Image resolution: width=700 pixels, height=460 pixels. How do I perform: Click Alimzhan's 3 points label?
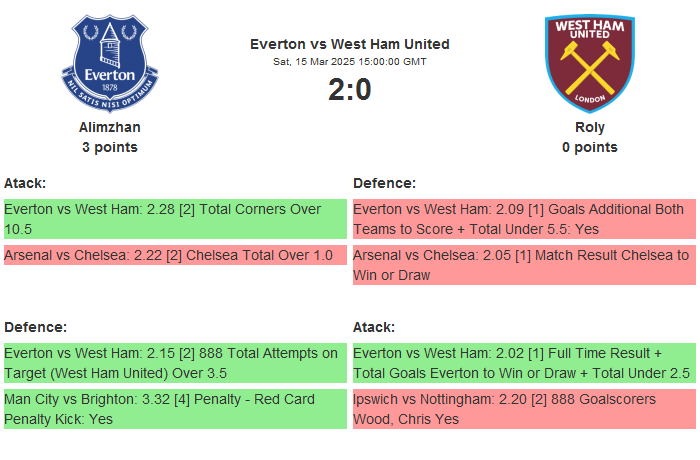[x=110, y=147]
